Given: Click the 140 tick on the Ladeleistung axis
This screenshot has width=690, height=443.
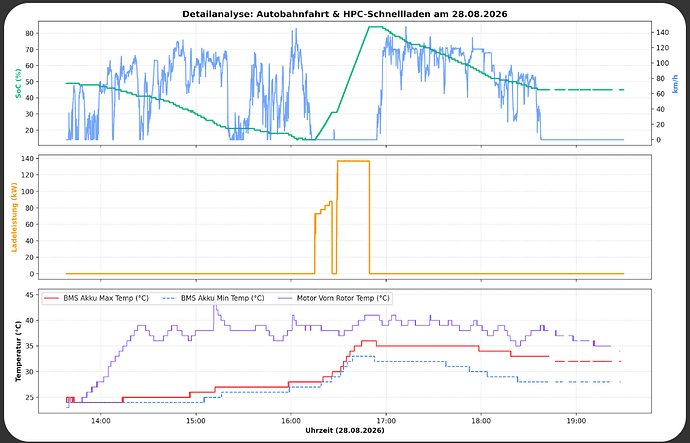Looking at the screenshot, I should pos(29,158).
